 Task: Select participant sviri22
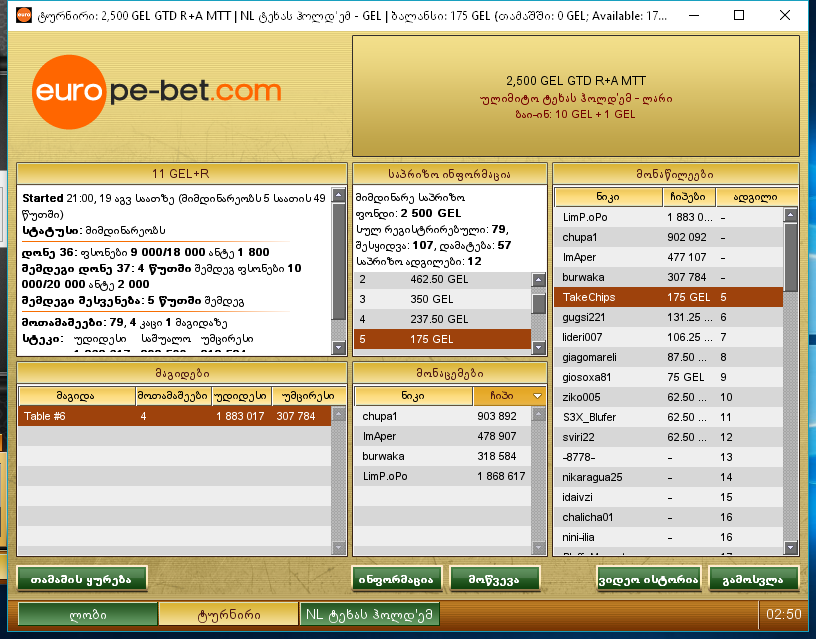669,437
